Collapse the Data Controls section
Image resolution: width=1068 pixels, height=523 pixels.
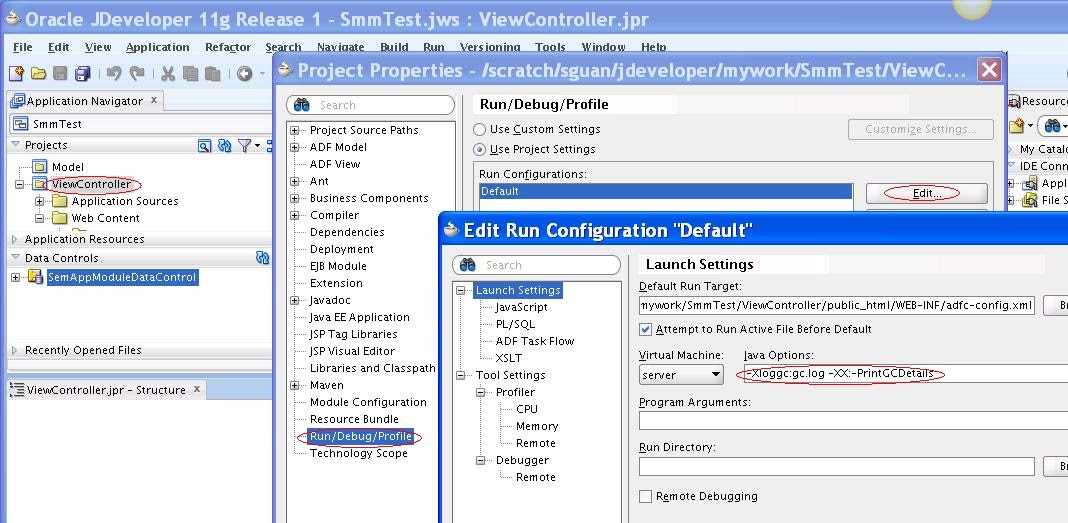[15, 257]
